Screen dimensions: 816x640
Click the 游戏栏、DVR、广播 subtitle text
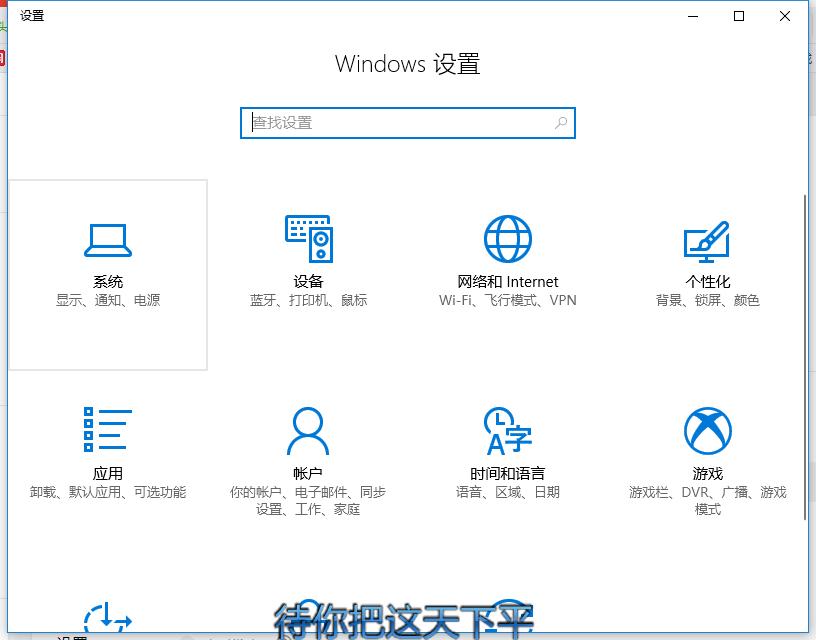point(707,492)
